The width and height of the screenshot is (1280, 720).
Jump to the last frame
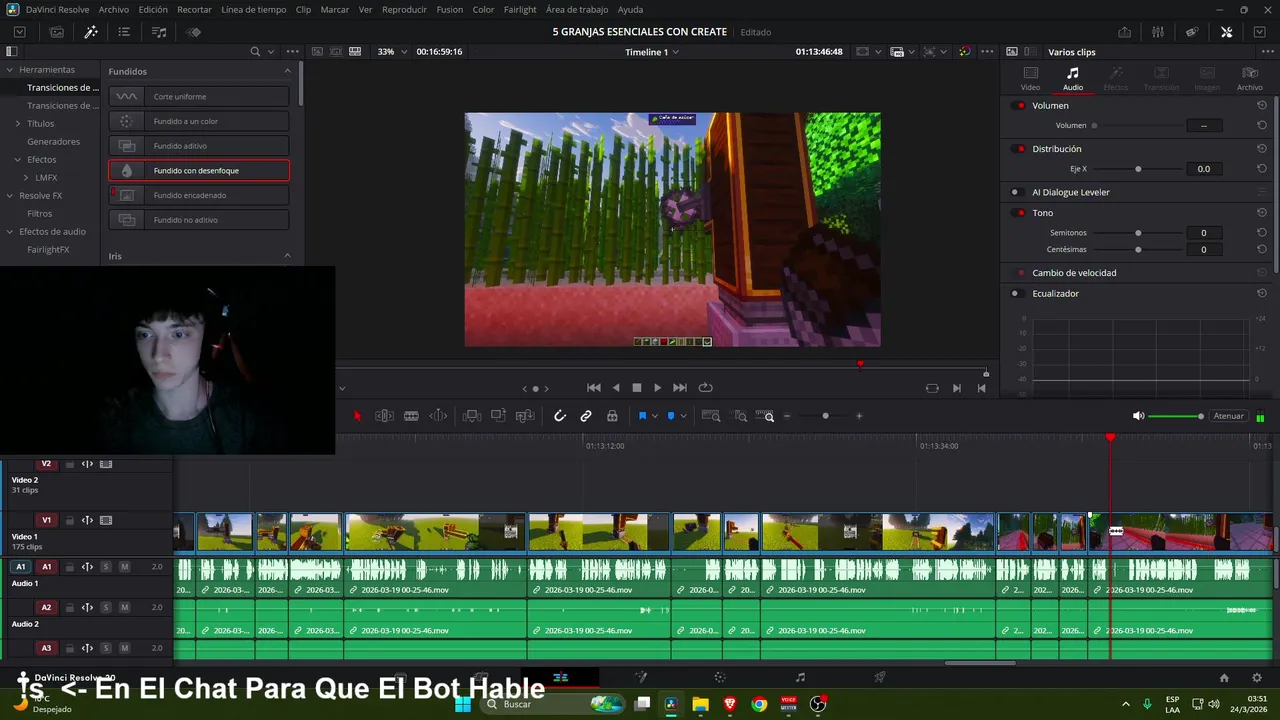(x=680, y=388)
